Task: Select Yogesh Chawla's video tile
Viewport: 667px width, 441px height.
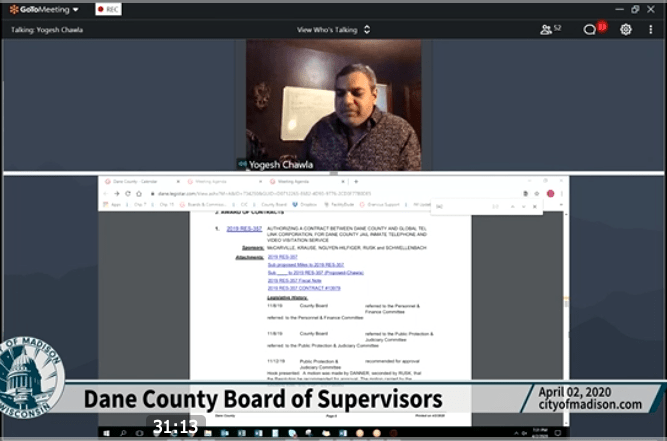Action: [334, 105]
